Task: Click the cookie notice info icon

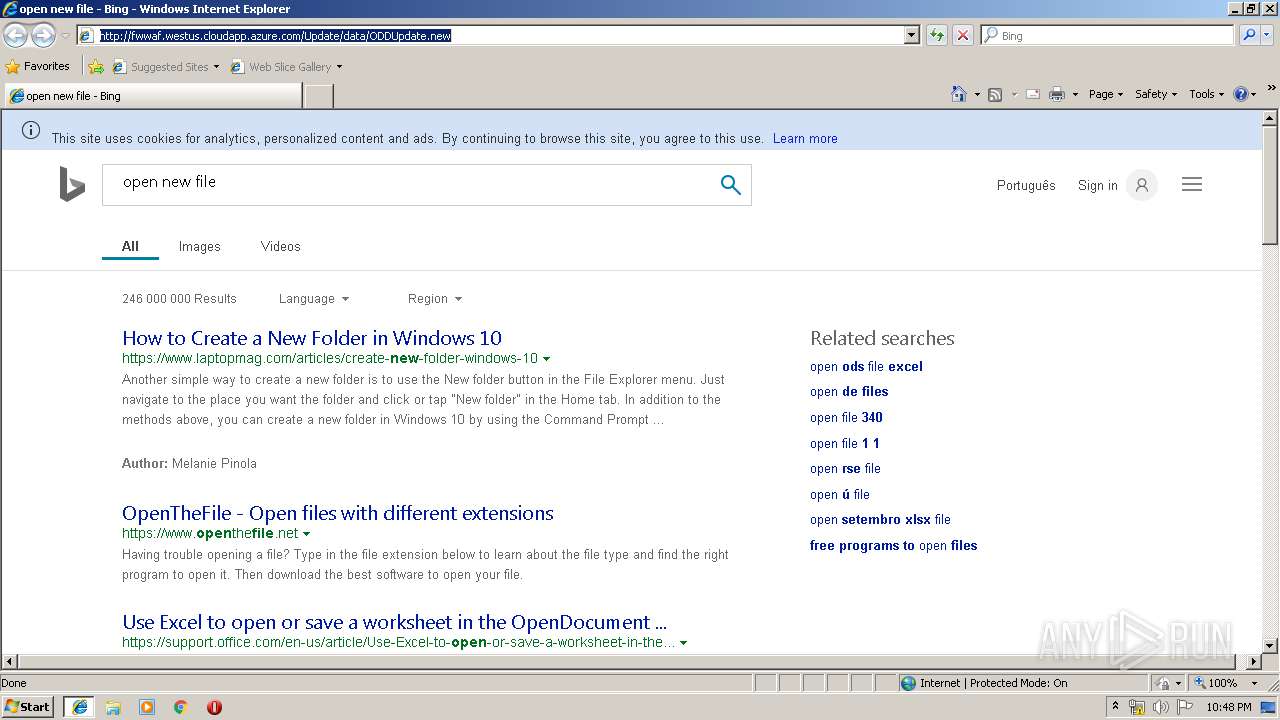Action: (31, 130)
